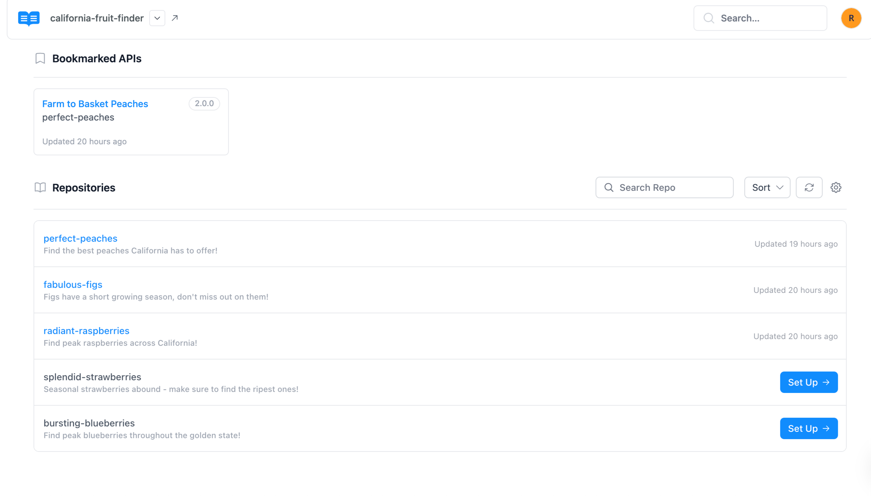Click the refresh repositories icon
This screenshot has height=496, width=871.
(x=809, y=188)
